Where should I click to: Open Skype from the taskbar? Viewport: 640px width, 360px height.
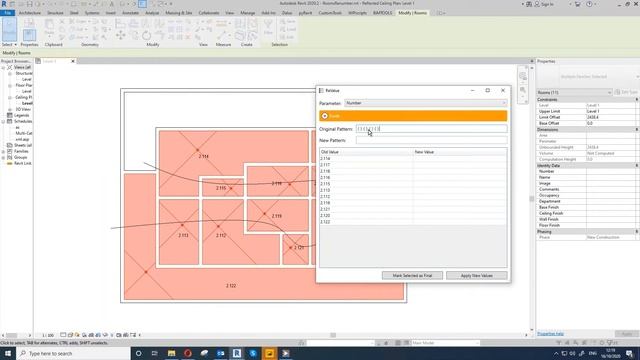[x=253, y=353]
